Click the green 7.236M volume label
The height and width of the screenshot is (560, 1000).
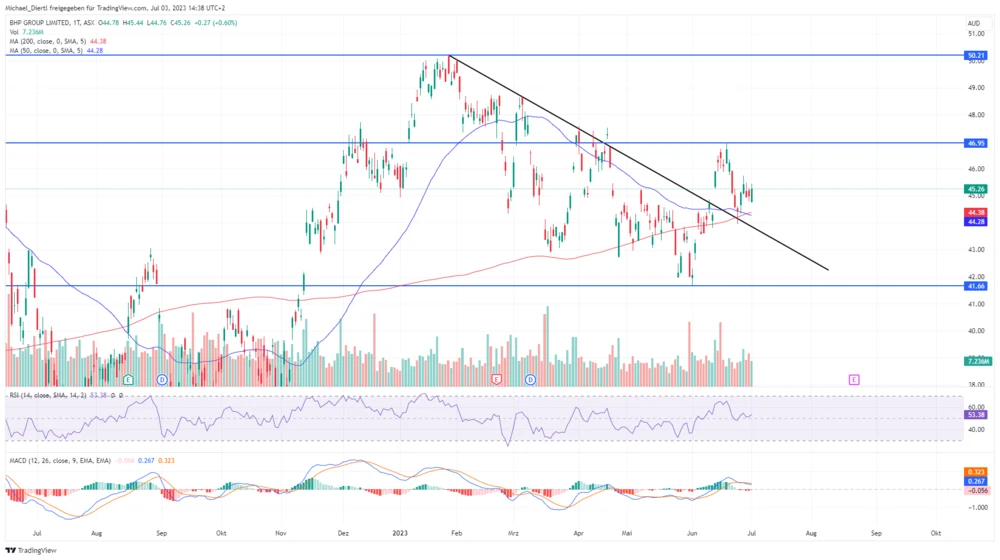point(977,360)
